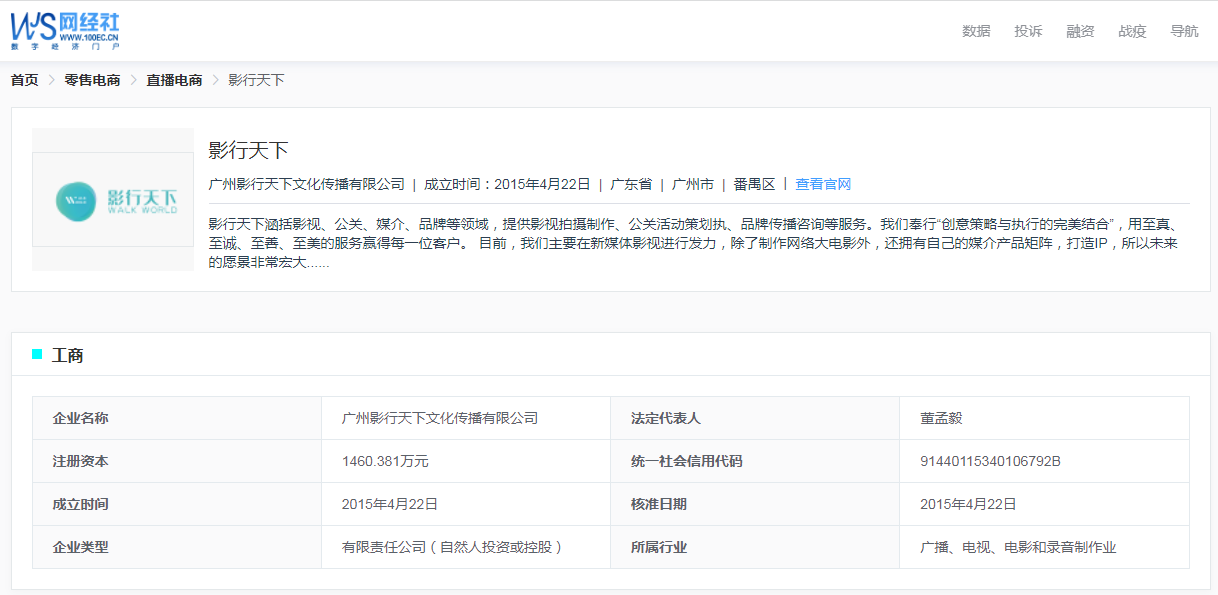1218x595 pixels.
Task: Click the 广州市 location text
Action: pyautogui.click(x=693, y=184)
